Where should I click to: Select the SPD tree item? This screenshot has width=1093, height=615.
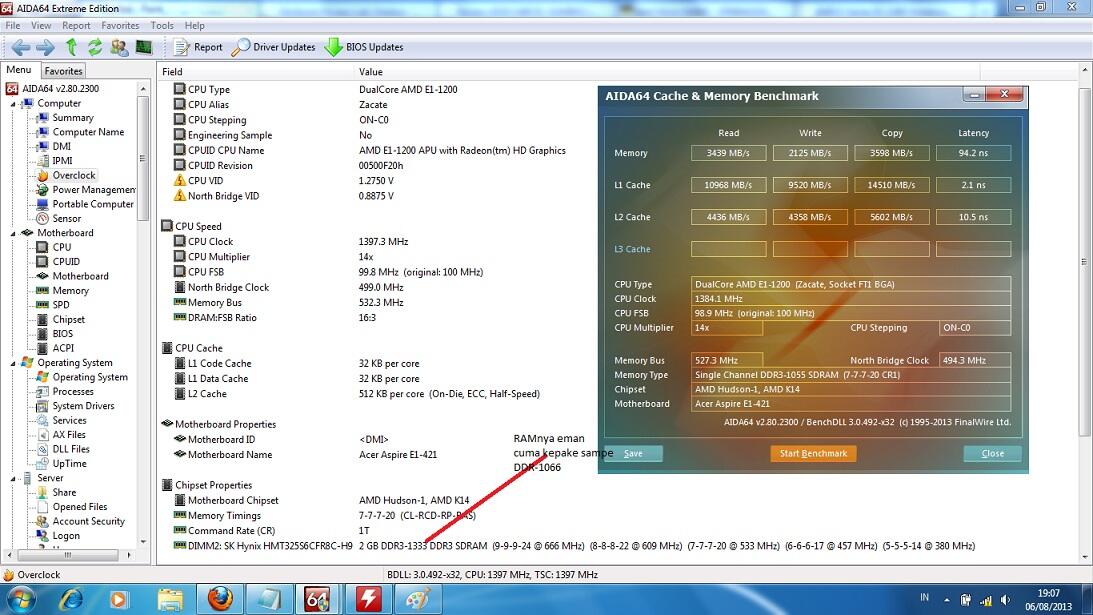click(x=61, y=305)
